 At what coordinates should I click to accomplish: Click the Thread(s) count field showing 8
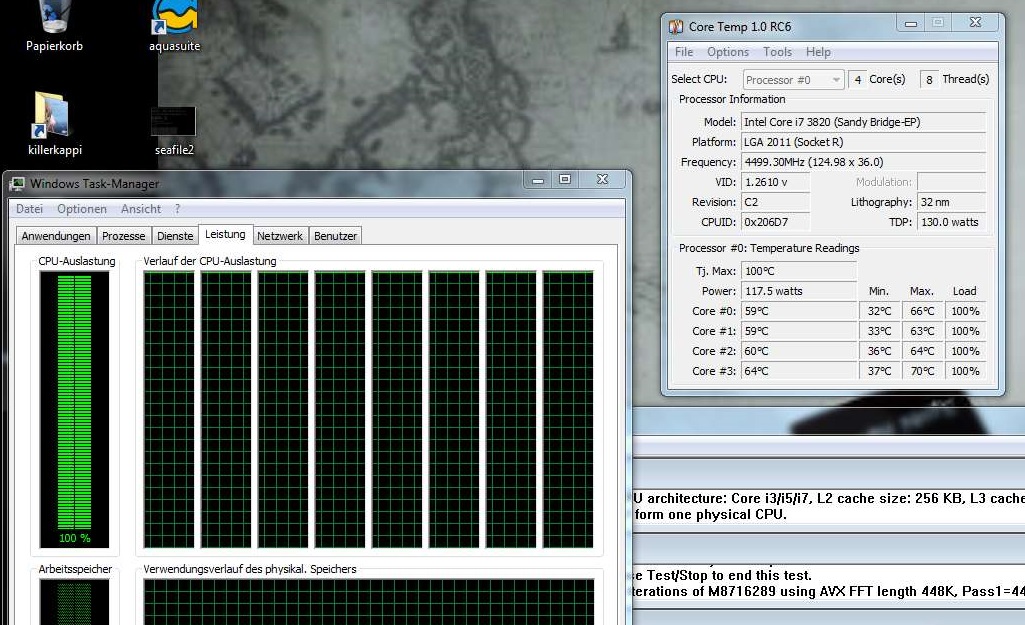click(929, 80)
